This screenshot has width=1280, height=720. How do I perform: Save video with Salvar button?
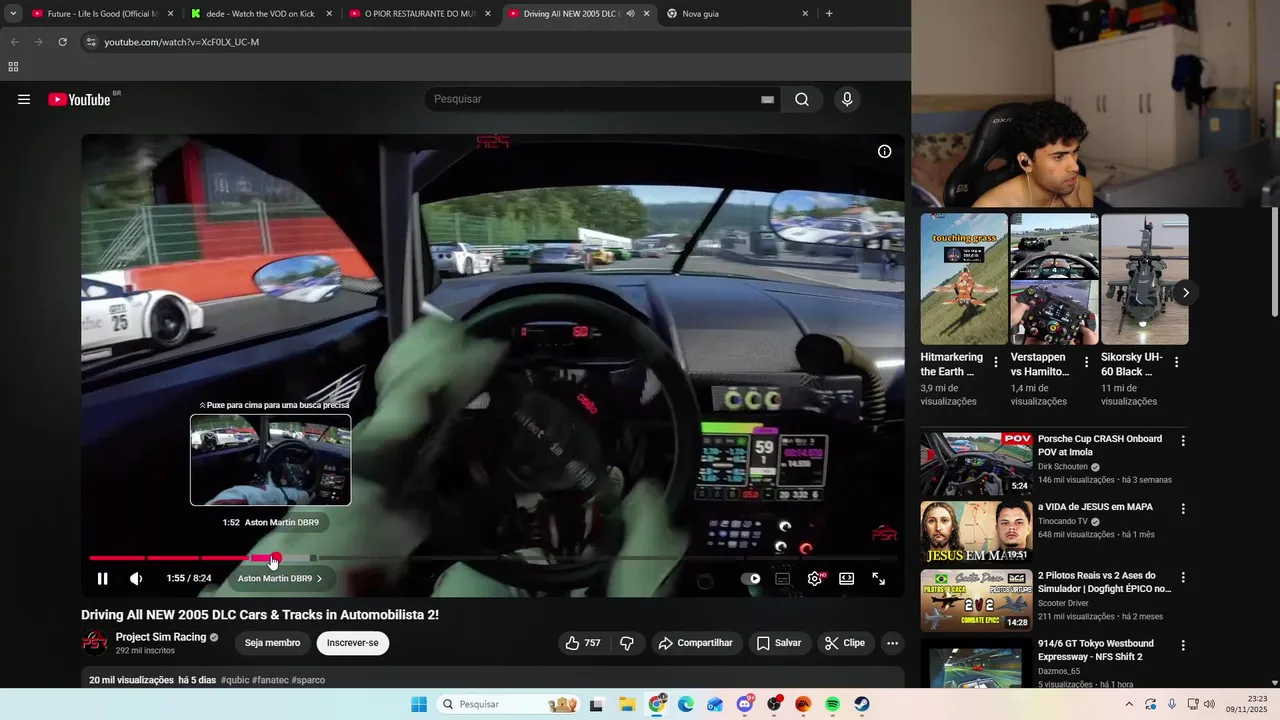tap(779, 643)
